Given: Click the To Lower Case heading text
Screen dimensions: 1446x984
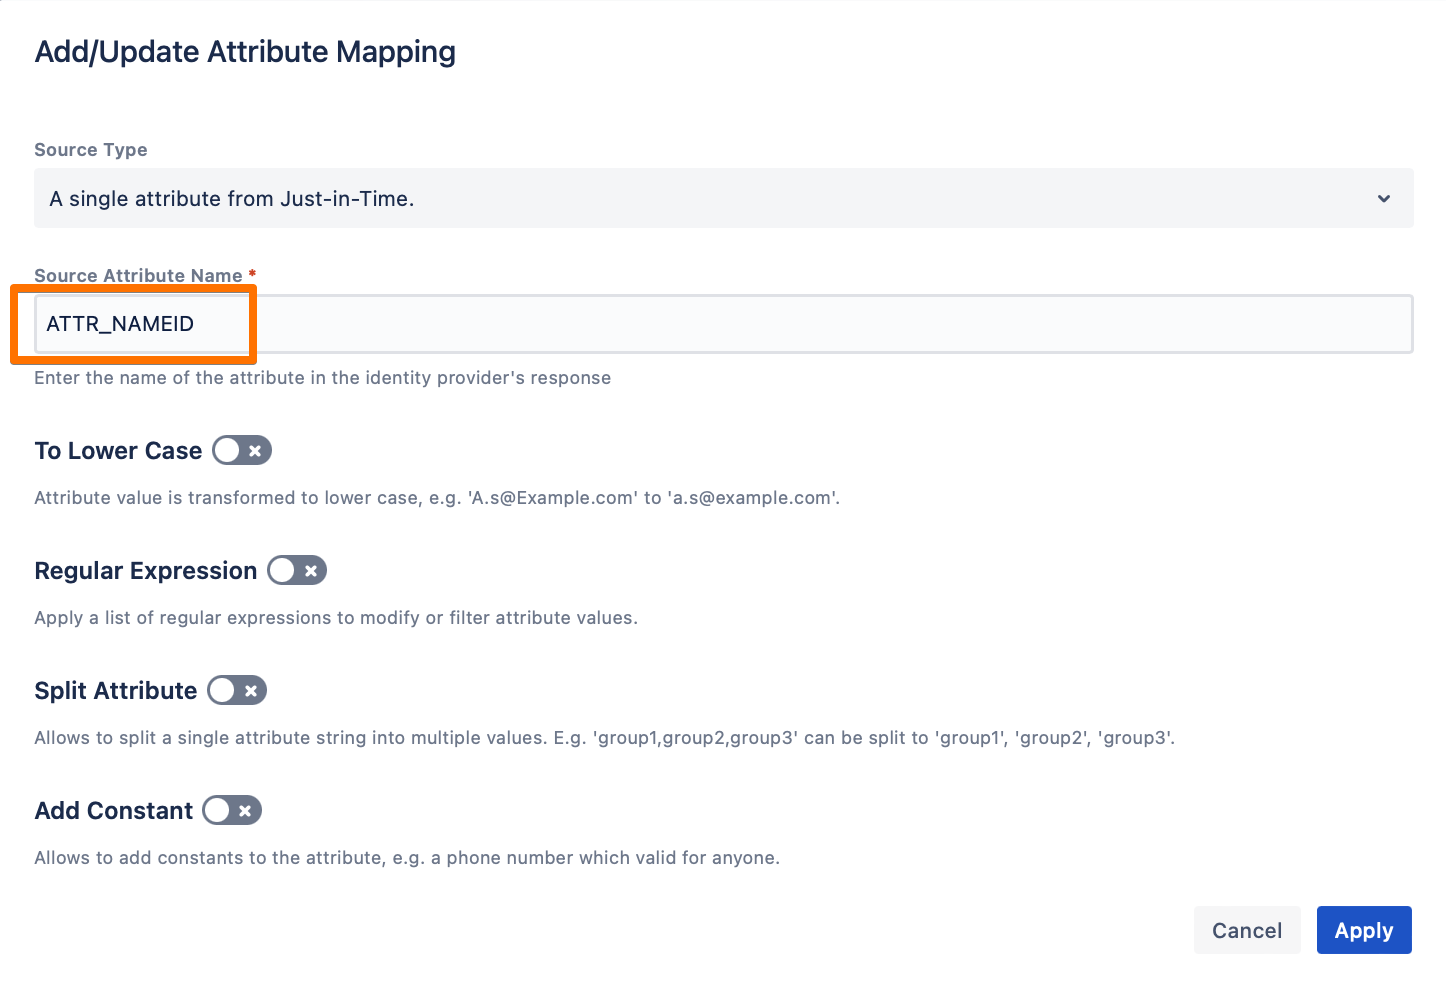Looking at the screenshot, I should [118, 451].
